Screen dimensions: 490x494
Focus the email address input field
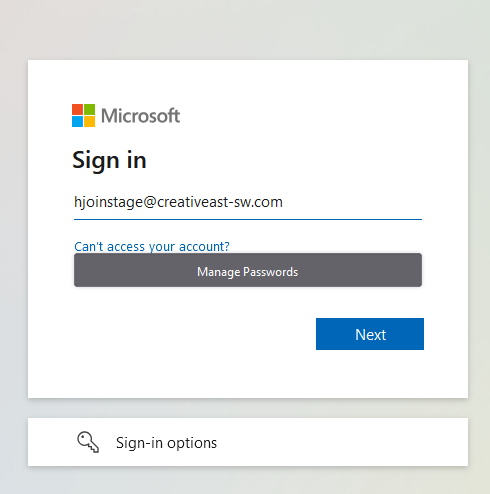[x=248, y=202]
